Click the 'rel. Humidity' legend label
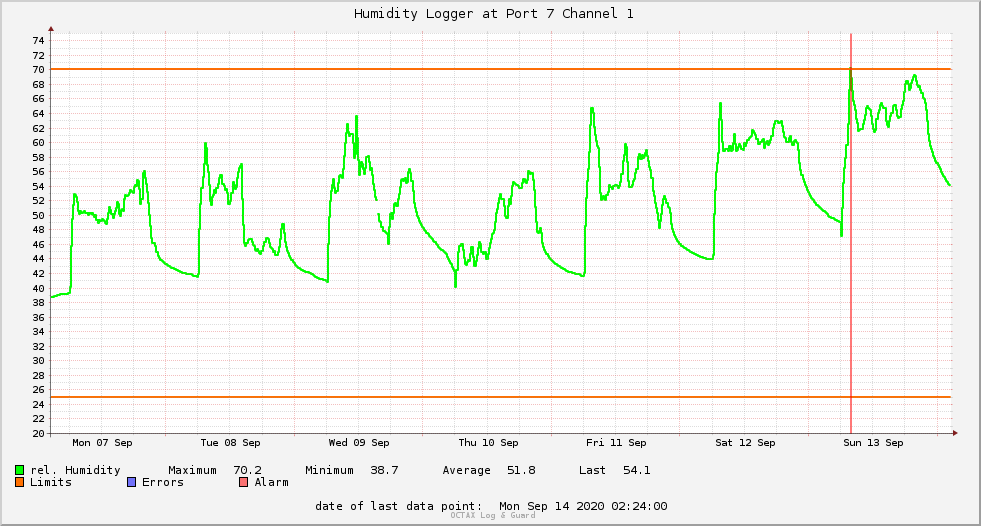This screenshot has height=526, width=981. (x=75, y=470)
